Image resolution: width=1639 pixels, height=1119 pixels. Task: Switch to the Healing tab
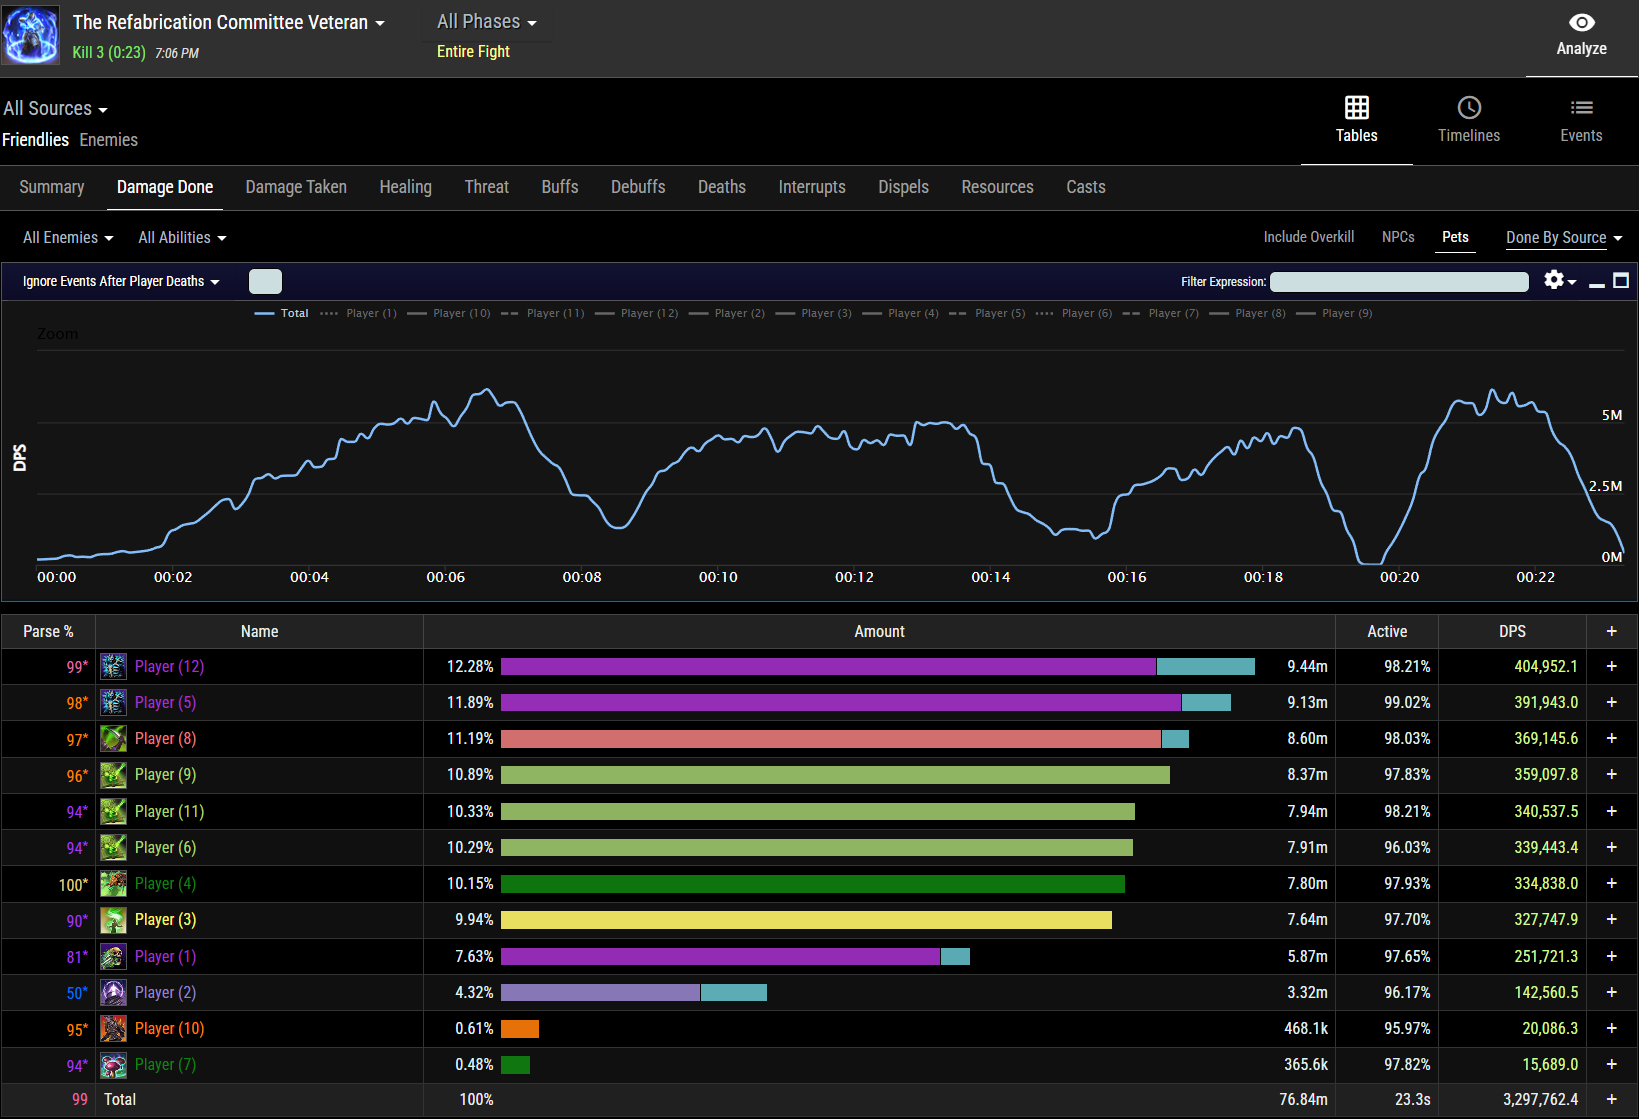(x=405, y=187)
